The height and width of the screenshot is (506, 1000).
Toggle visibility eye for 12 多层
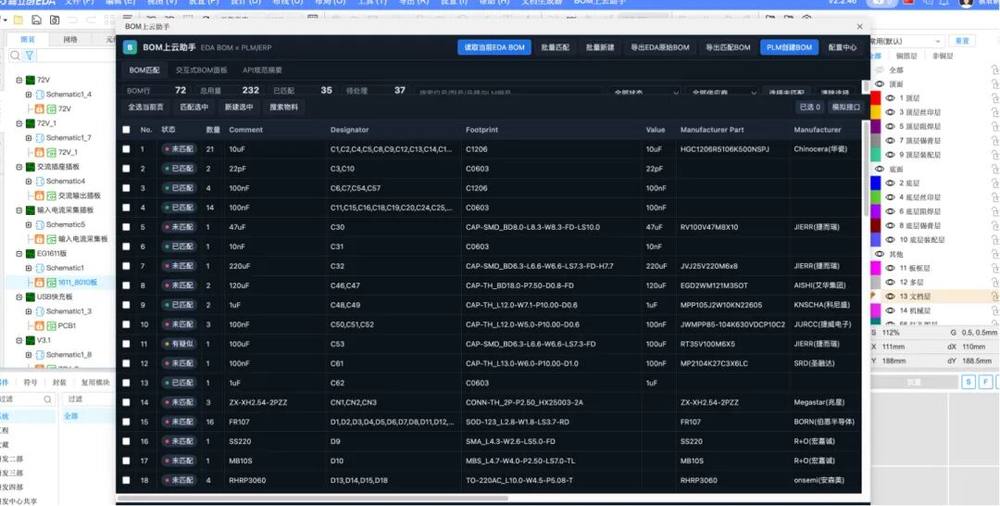[x=890, y=282]
